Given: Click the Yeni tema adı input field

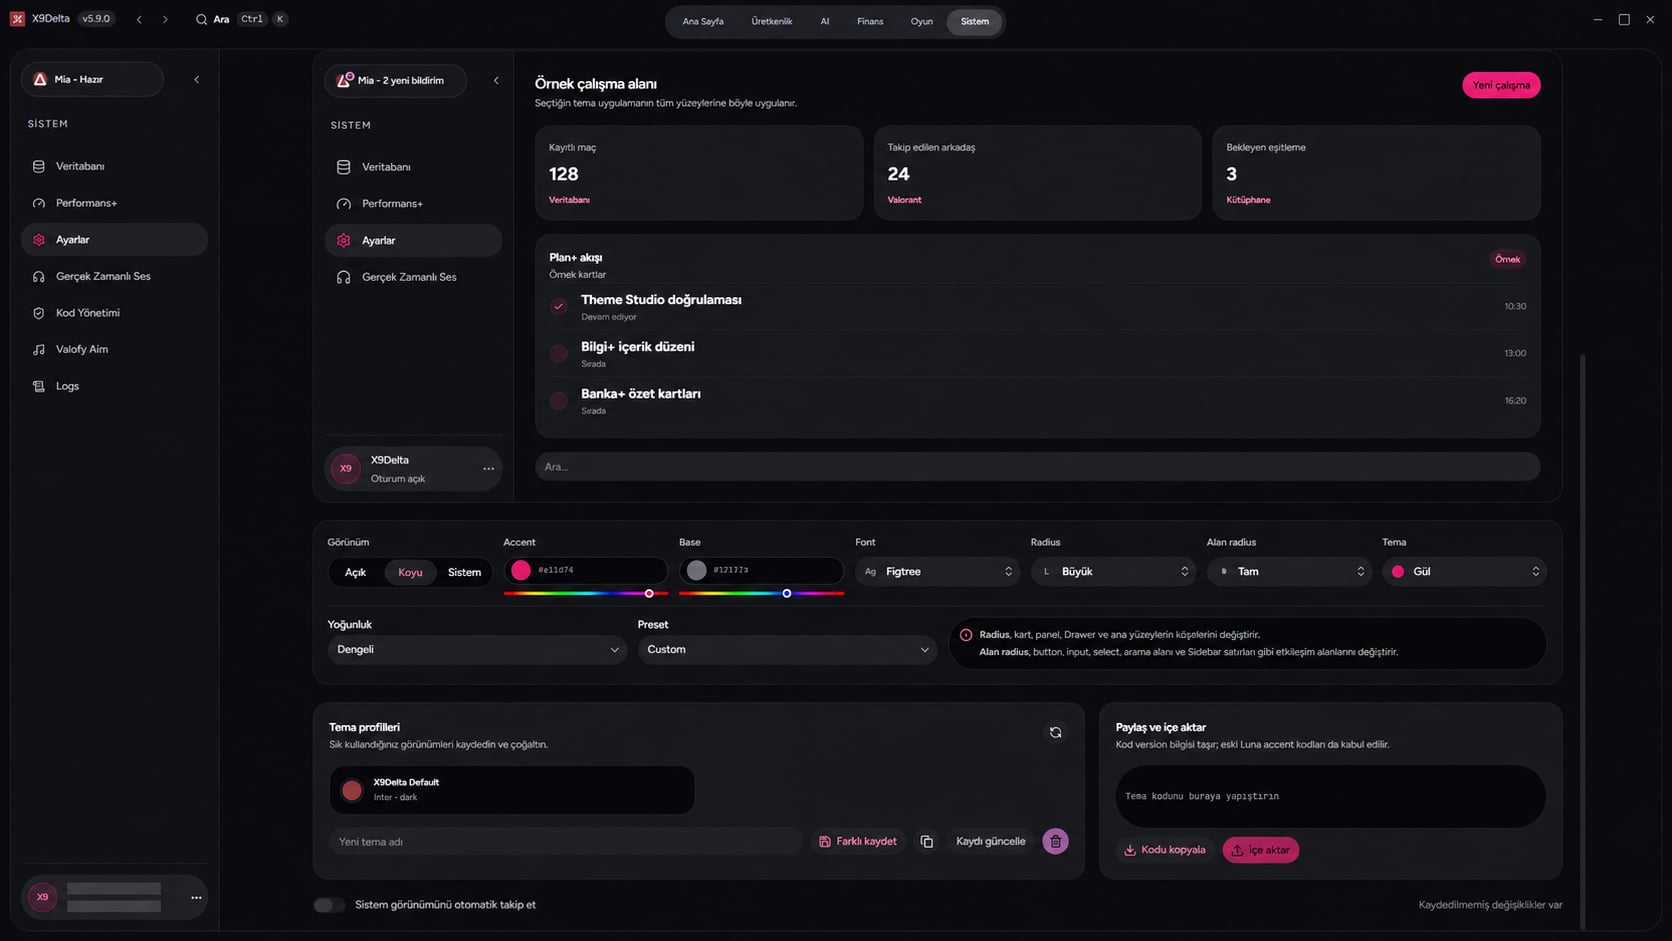Looking at the screenshot, I should click(565, 842).
